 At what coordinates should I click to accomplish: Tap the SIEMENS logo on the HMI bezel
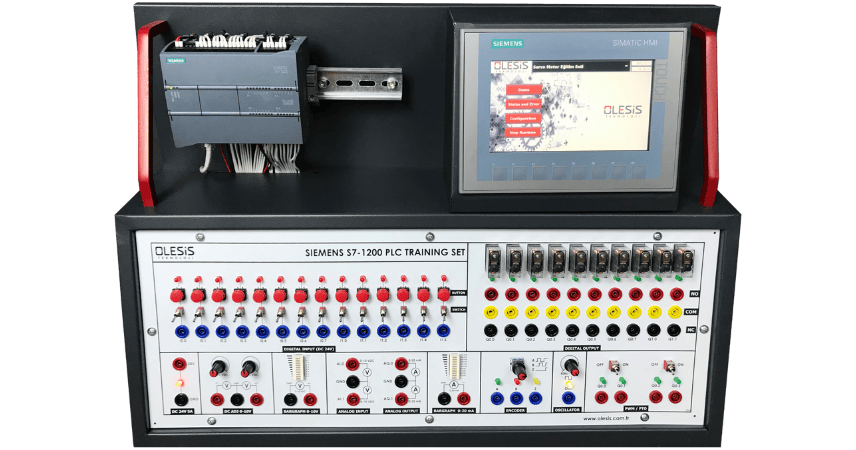(x=507, y=43)
